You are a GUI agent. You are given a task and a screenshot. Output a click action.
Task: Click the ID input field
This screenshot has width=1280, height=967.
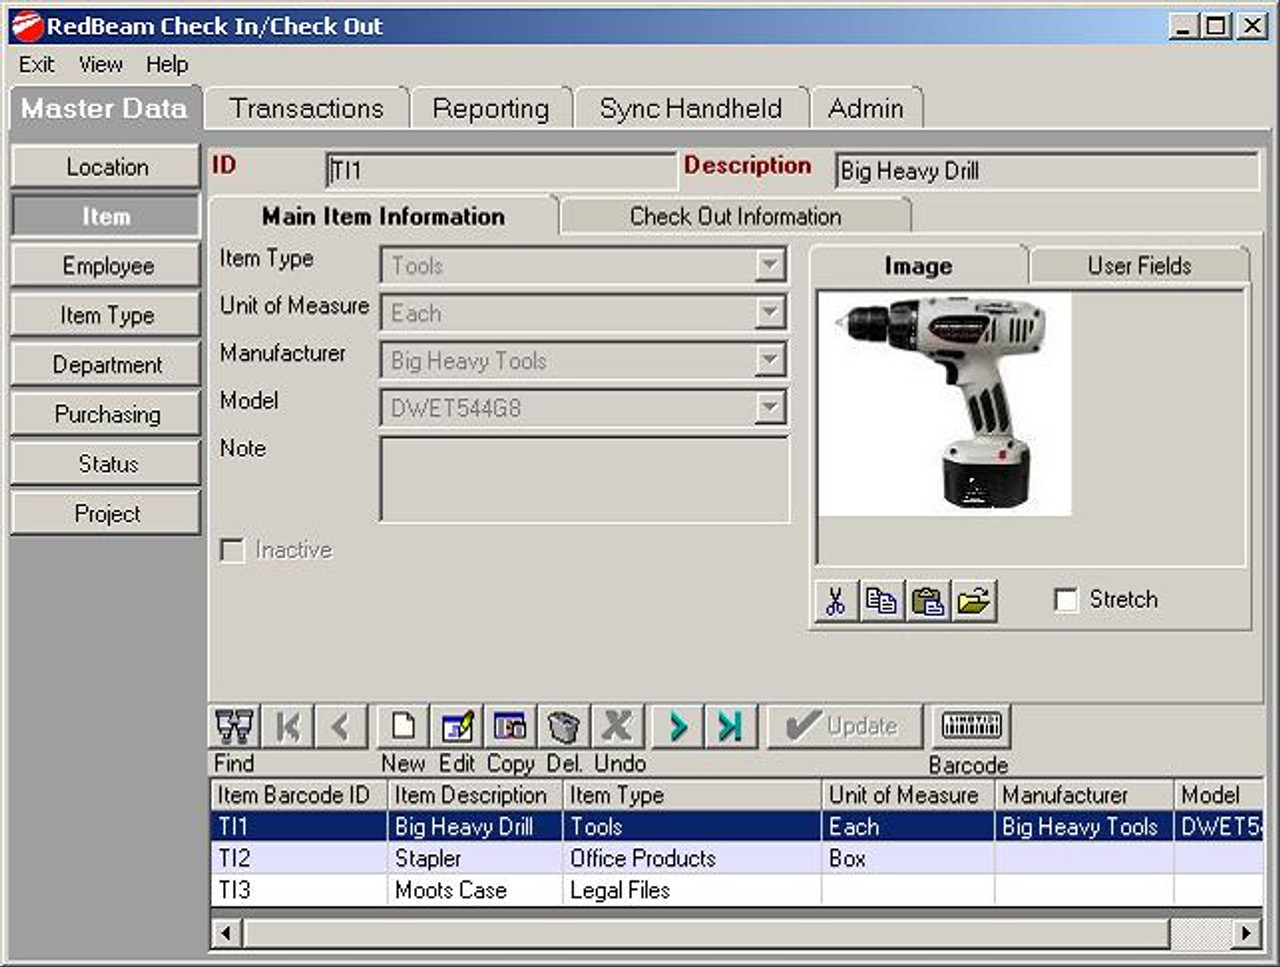tap(502, 170)
